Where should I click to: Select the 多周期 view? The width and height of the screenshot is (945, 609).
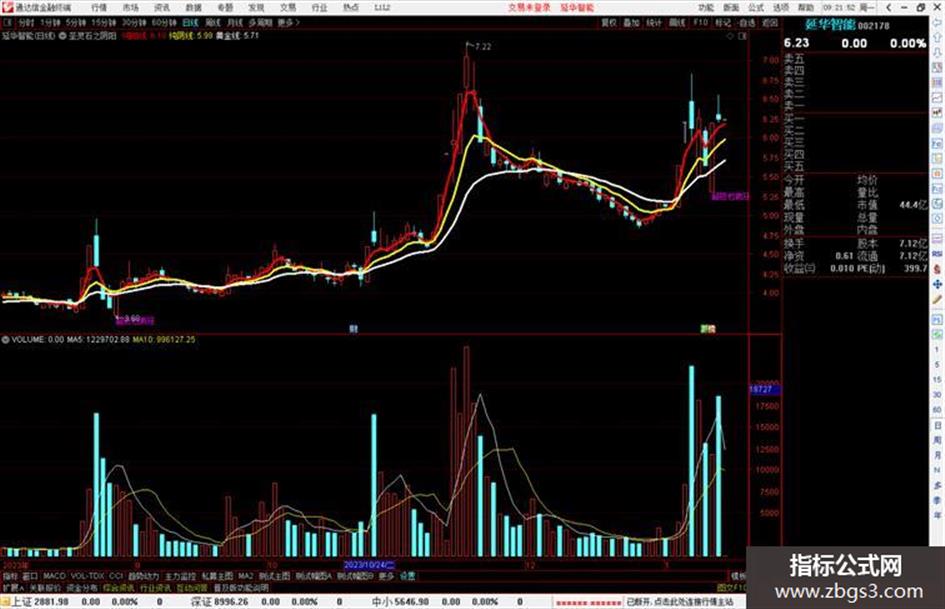pyautogui.click(x=260, y=23)
